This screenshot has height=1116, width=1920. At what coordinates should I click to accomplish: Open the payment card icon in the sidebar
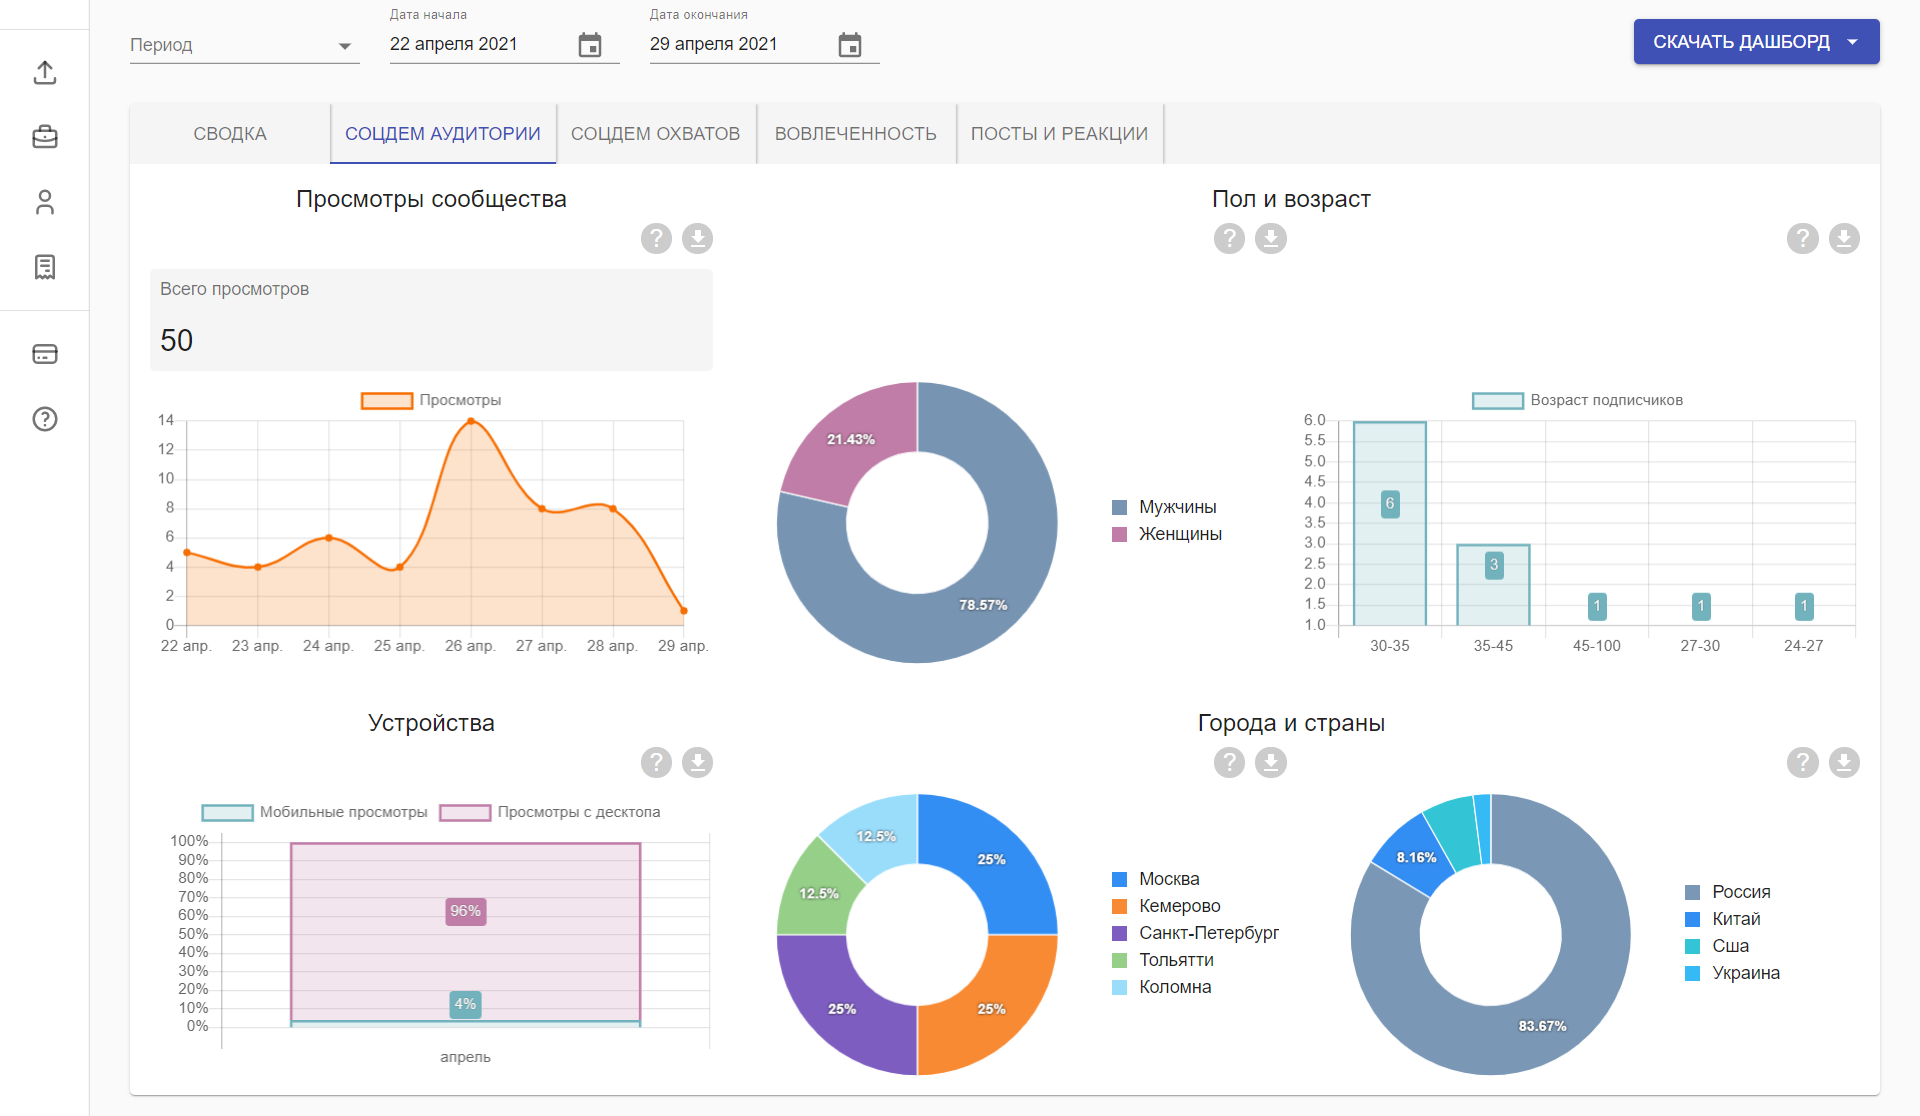(x=45, y=354)
